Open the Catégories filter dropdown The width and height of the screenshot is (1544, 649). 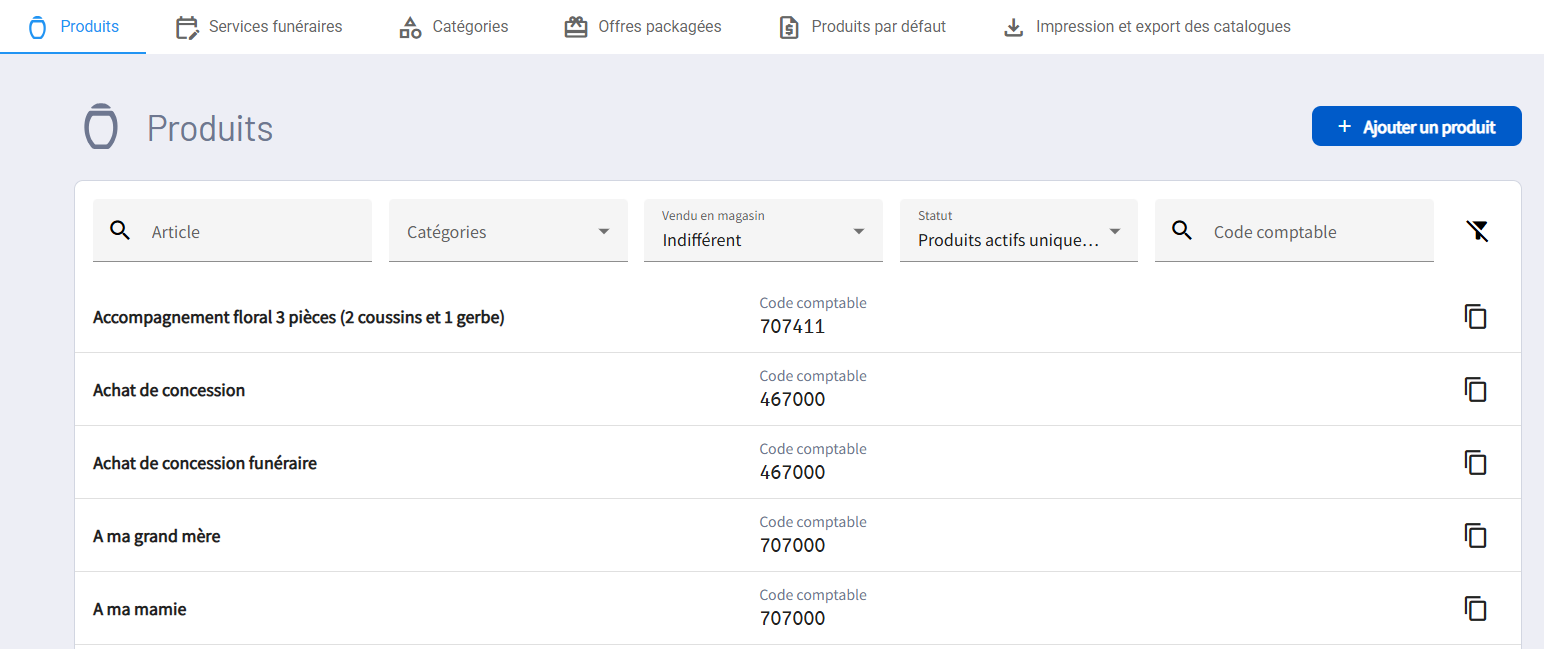(x=508, y=232)
